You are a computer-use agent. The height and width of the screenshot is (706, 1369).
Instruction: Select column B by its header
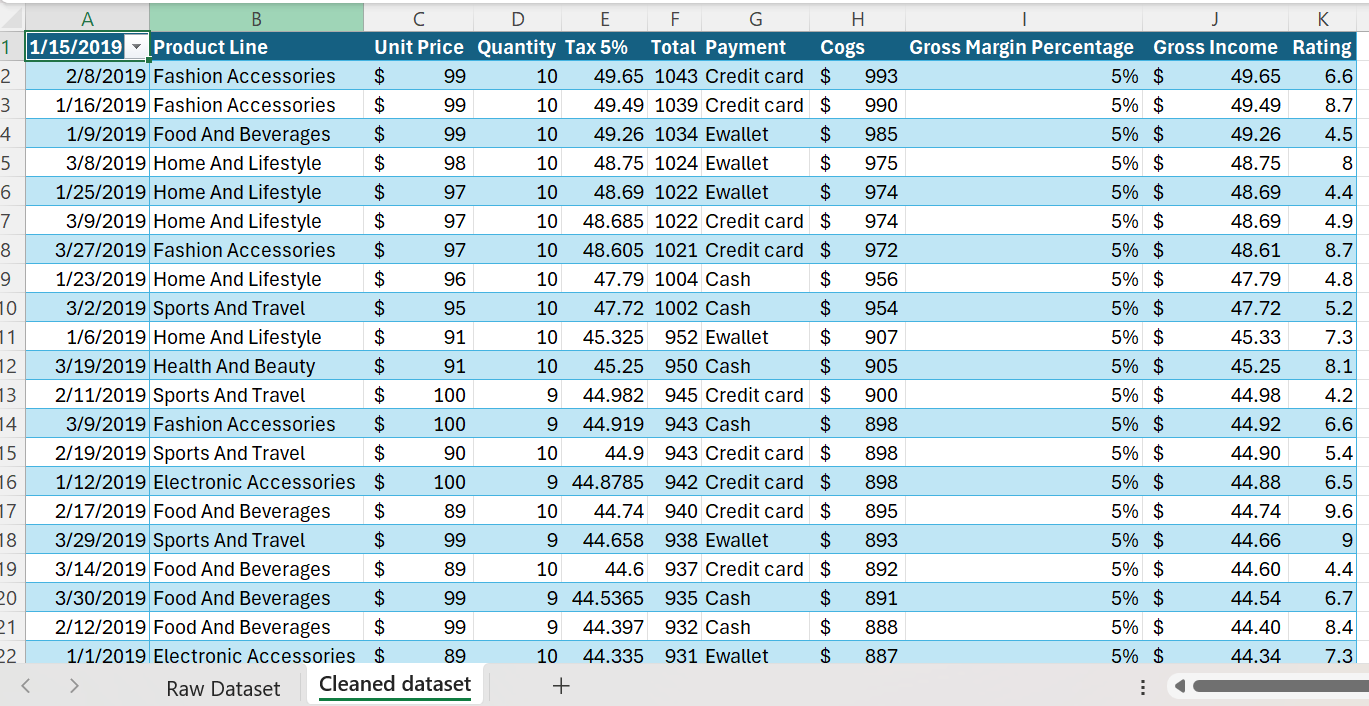pyautogui.click(x=256, y=18)
